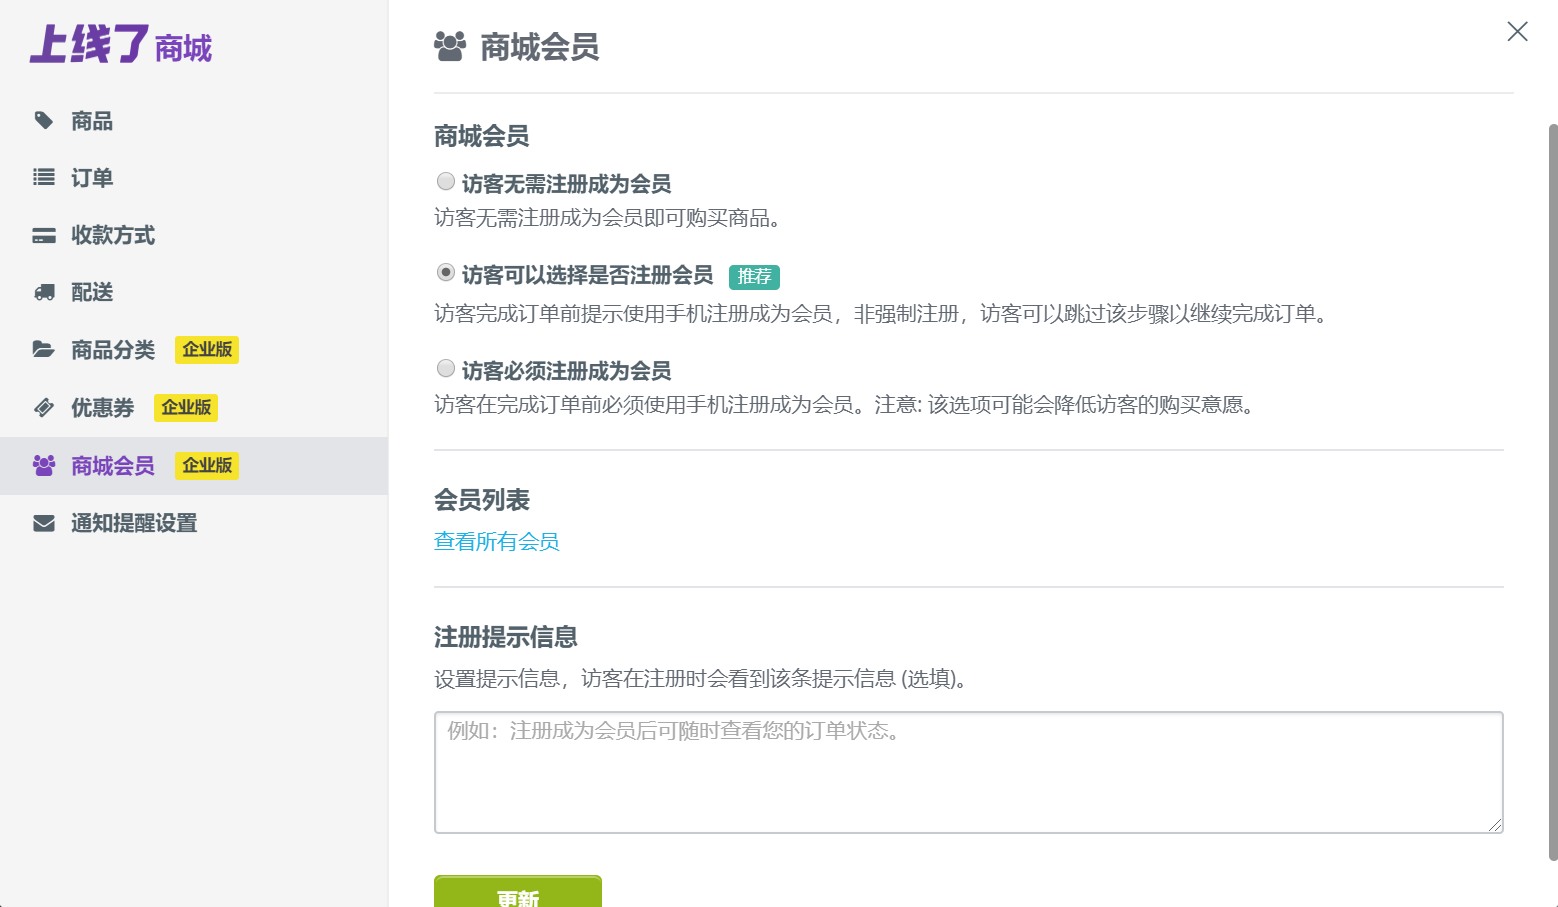
Task: Select the 订单 list icon
Action: point(43,177)
